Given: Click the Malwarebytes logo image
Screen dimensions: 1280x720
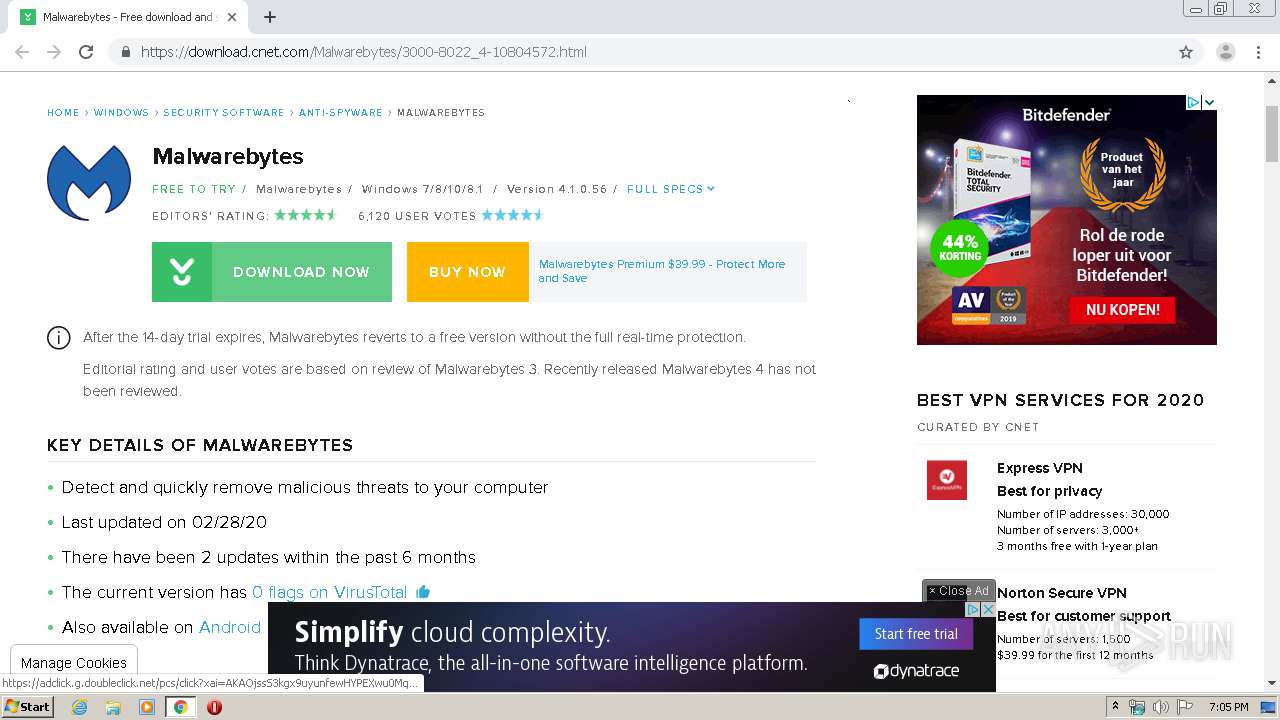Looking at the screenshot, I should [x=89, y=182].
